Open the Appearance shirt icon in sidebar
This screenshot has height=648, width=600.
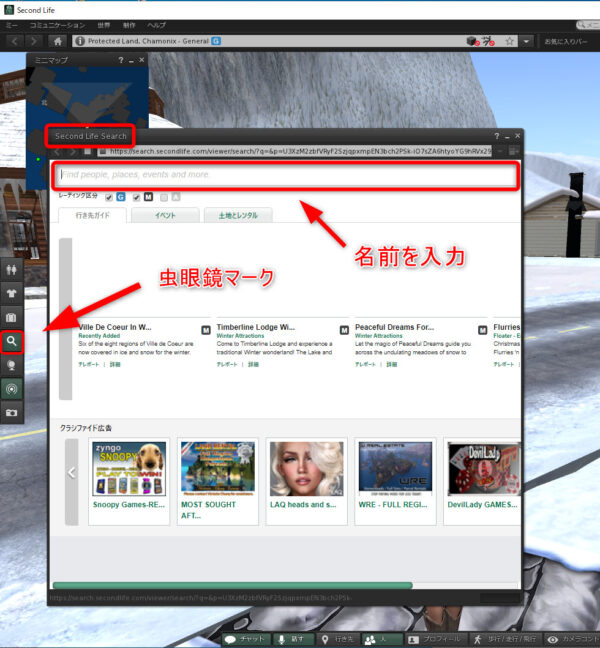click(x=12, y=293)
